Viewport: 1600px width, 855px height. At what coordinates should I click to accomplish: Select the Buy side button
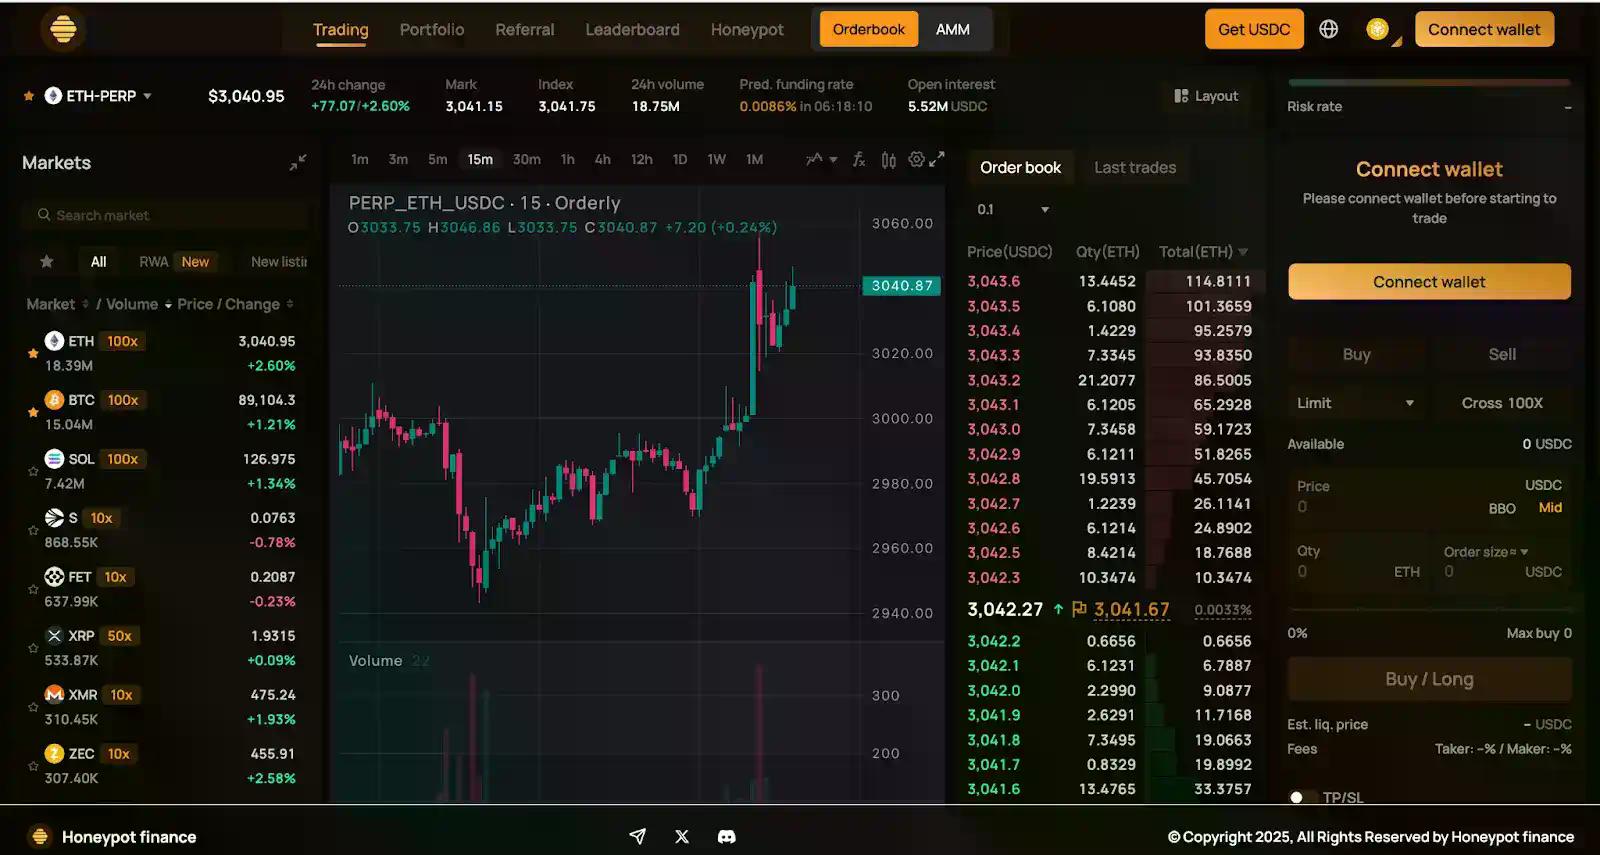coord(1357,354)
